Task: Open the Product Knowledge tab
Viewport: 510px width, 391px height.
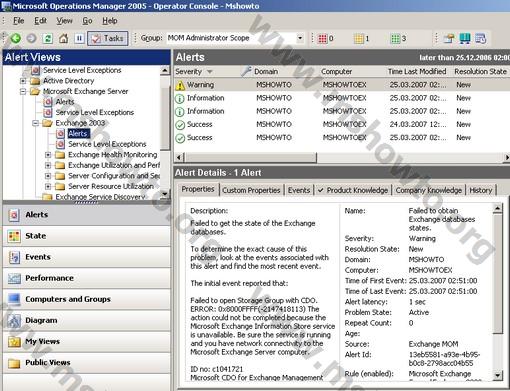Action: tap(353, 190)
